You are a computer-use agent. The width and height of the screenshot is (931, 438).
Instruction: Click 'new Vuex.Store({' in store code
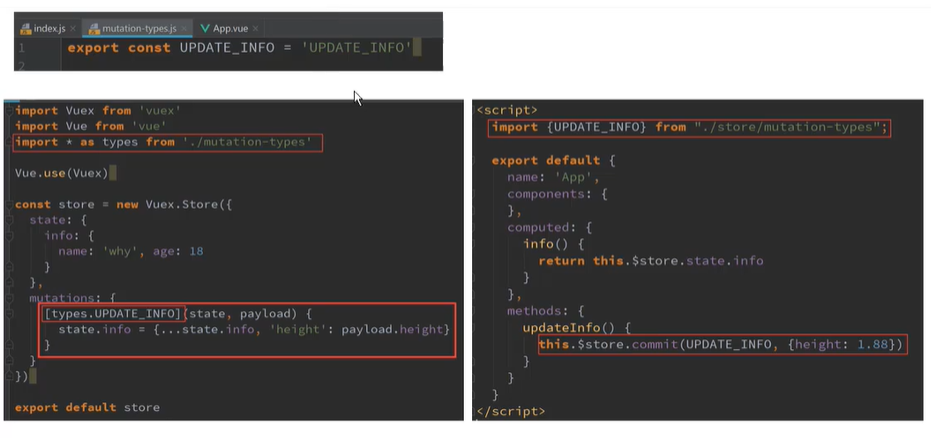pyautogui.click(x=174, y=205)
